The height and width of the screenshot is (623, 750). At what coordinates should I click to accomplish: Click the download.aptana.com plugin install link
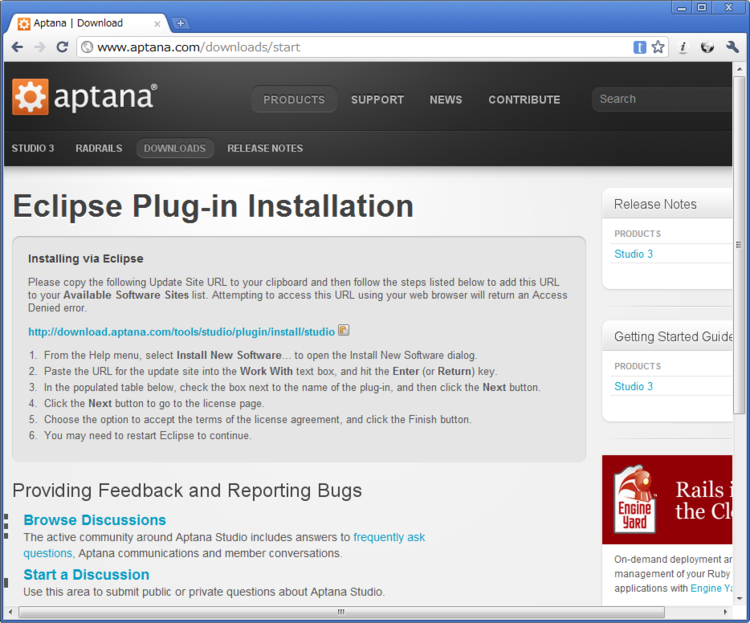click(x=181, y=332)
